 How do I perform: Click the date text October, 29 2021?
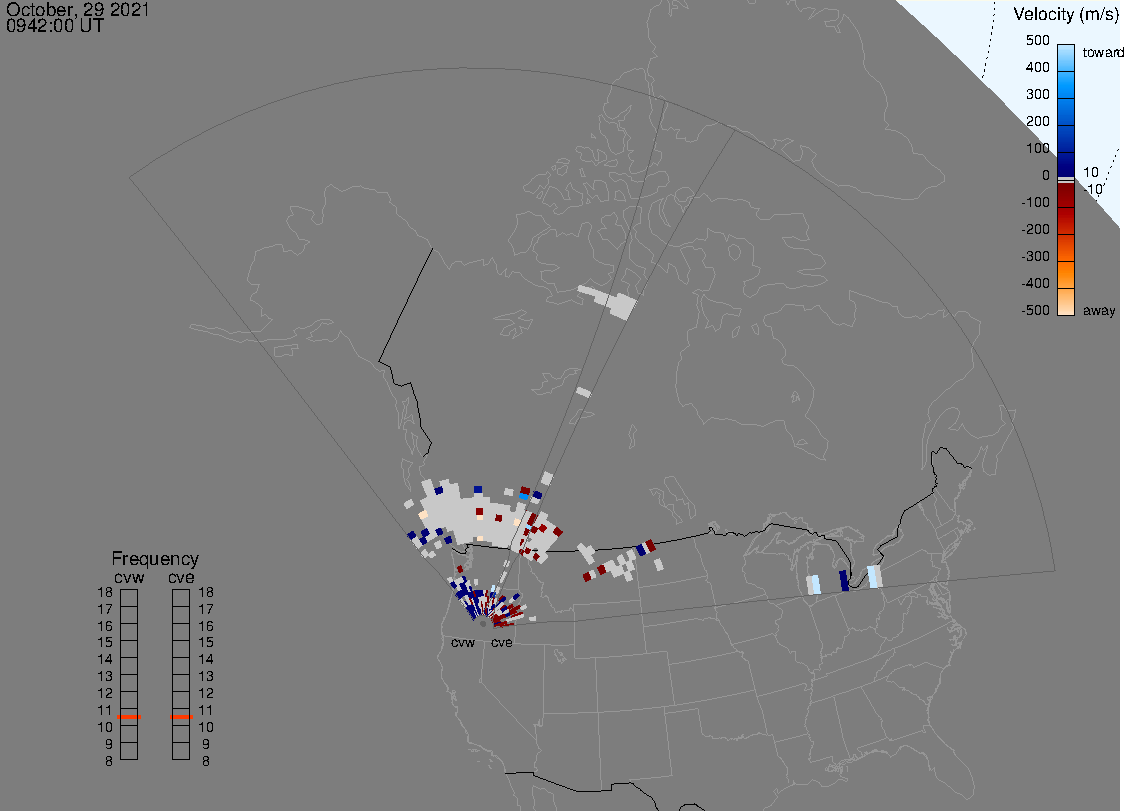(x=77, y=9)
